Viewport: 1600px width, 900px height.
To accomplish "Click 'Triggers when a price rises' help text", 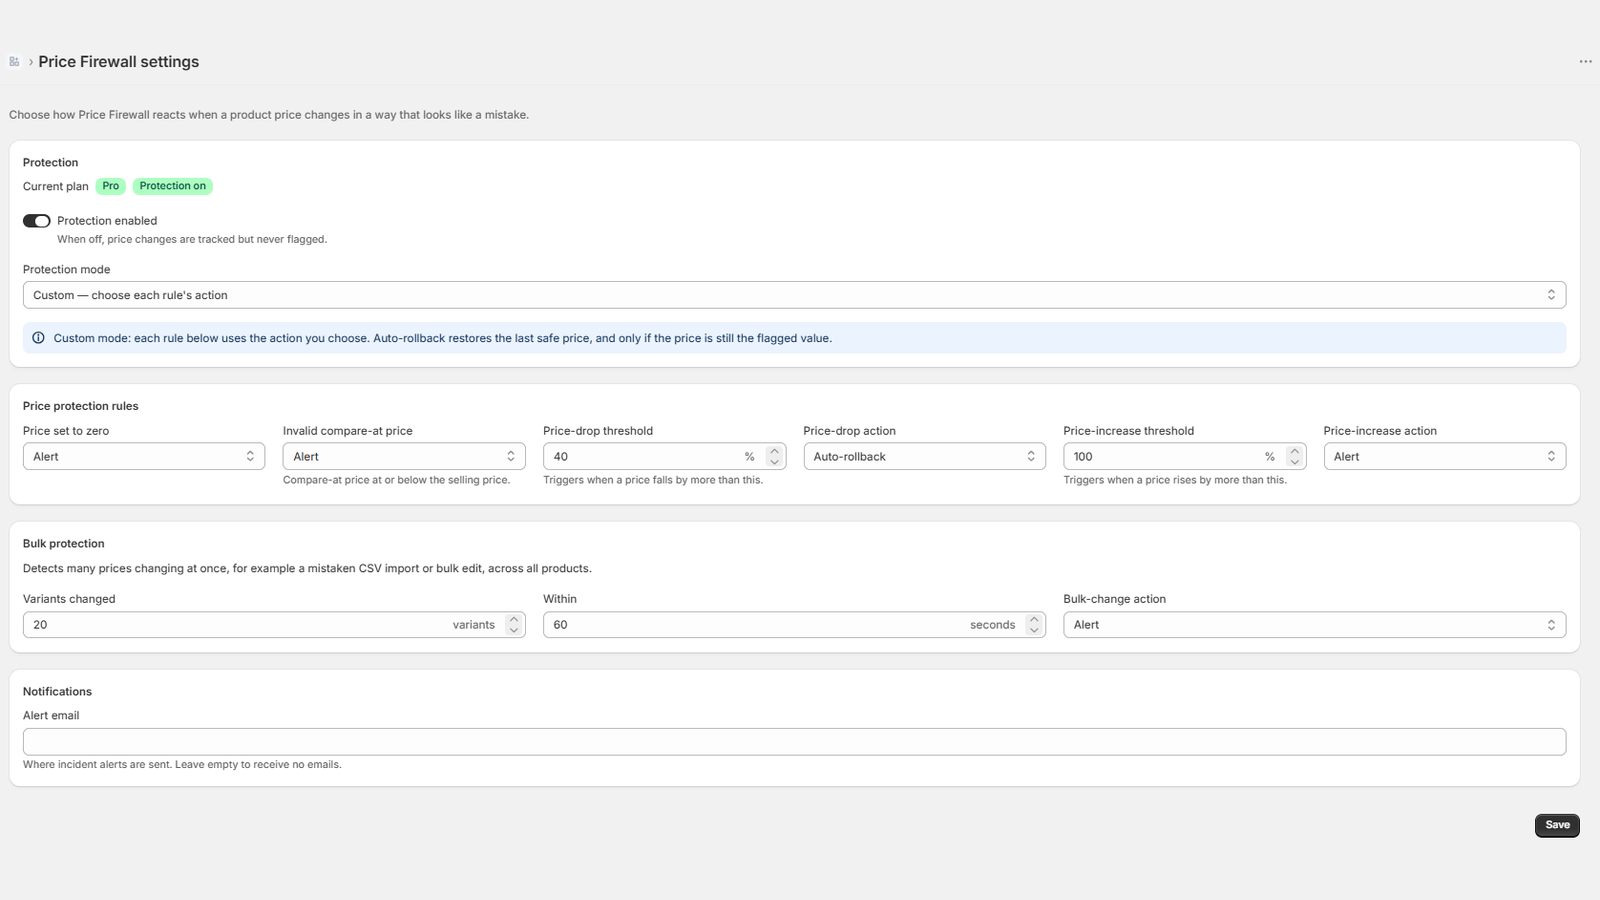I will (x=1175, y=480).
